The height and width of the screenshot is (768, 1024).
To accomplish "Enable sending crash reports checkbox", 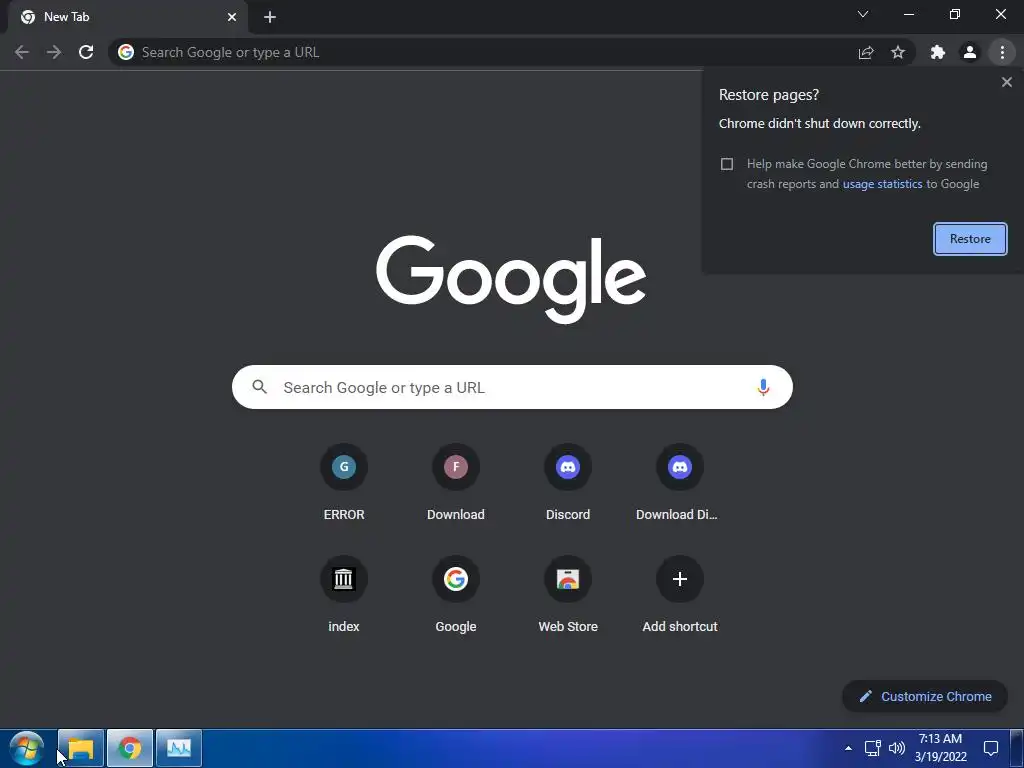I will pos(727,164).
